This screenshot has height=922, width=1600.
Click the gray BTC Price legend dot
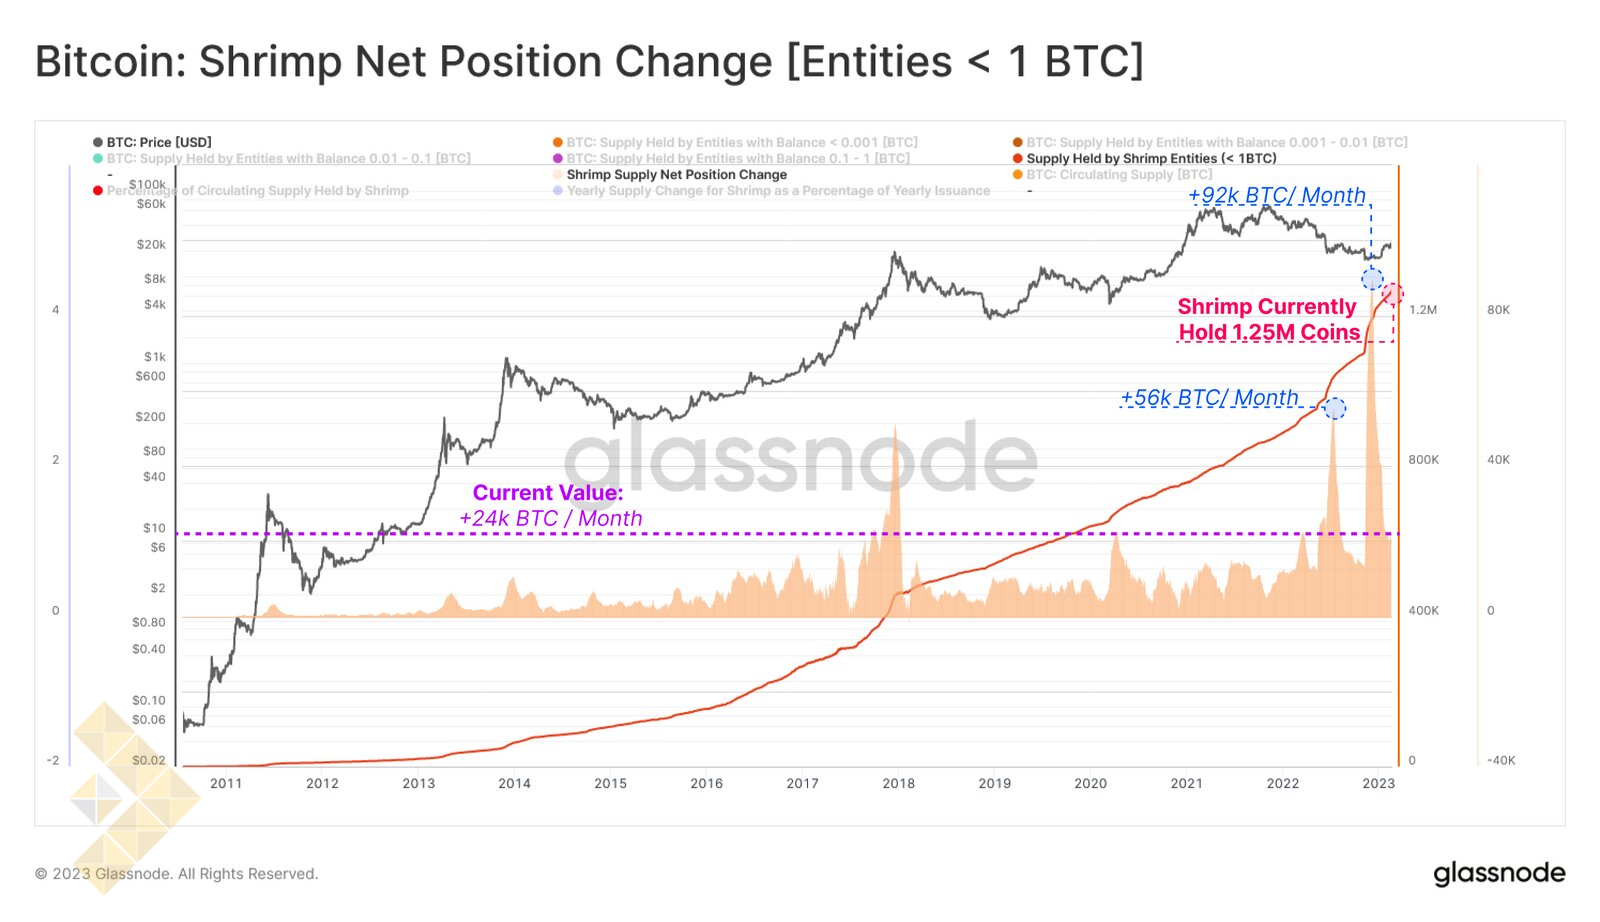pos(98,143)
